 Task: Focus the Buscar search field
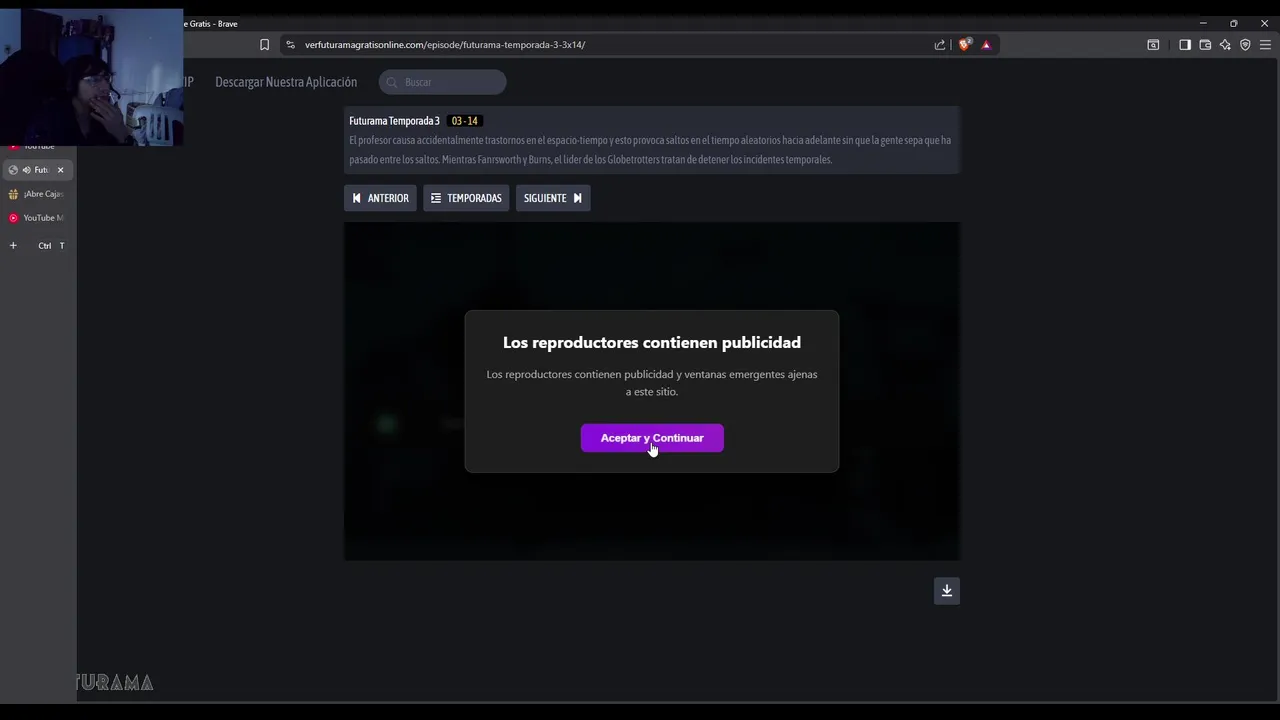[x=443, y=82]
